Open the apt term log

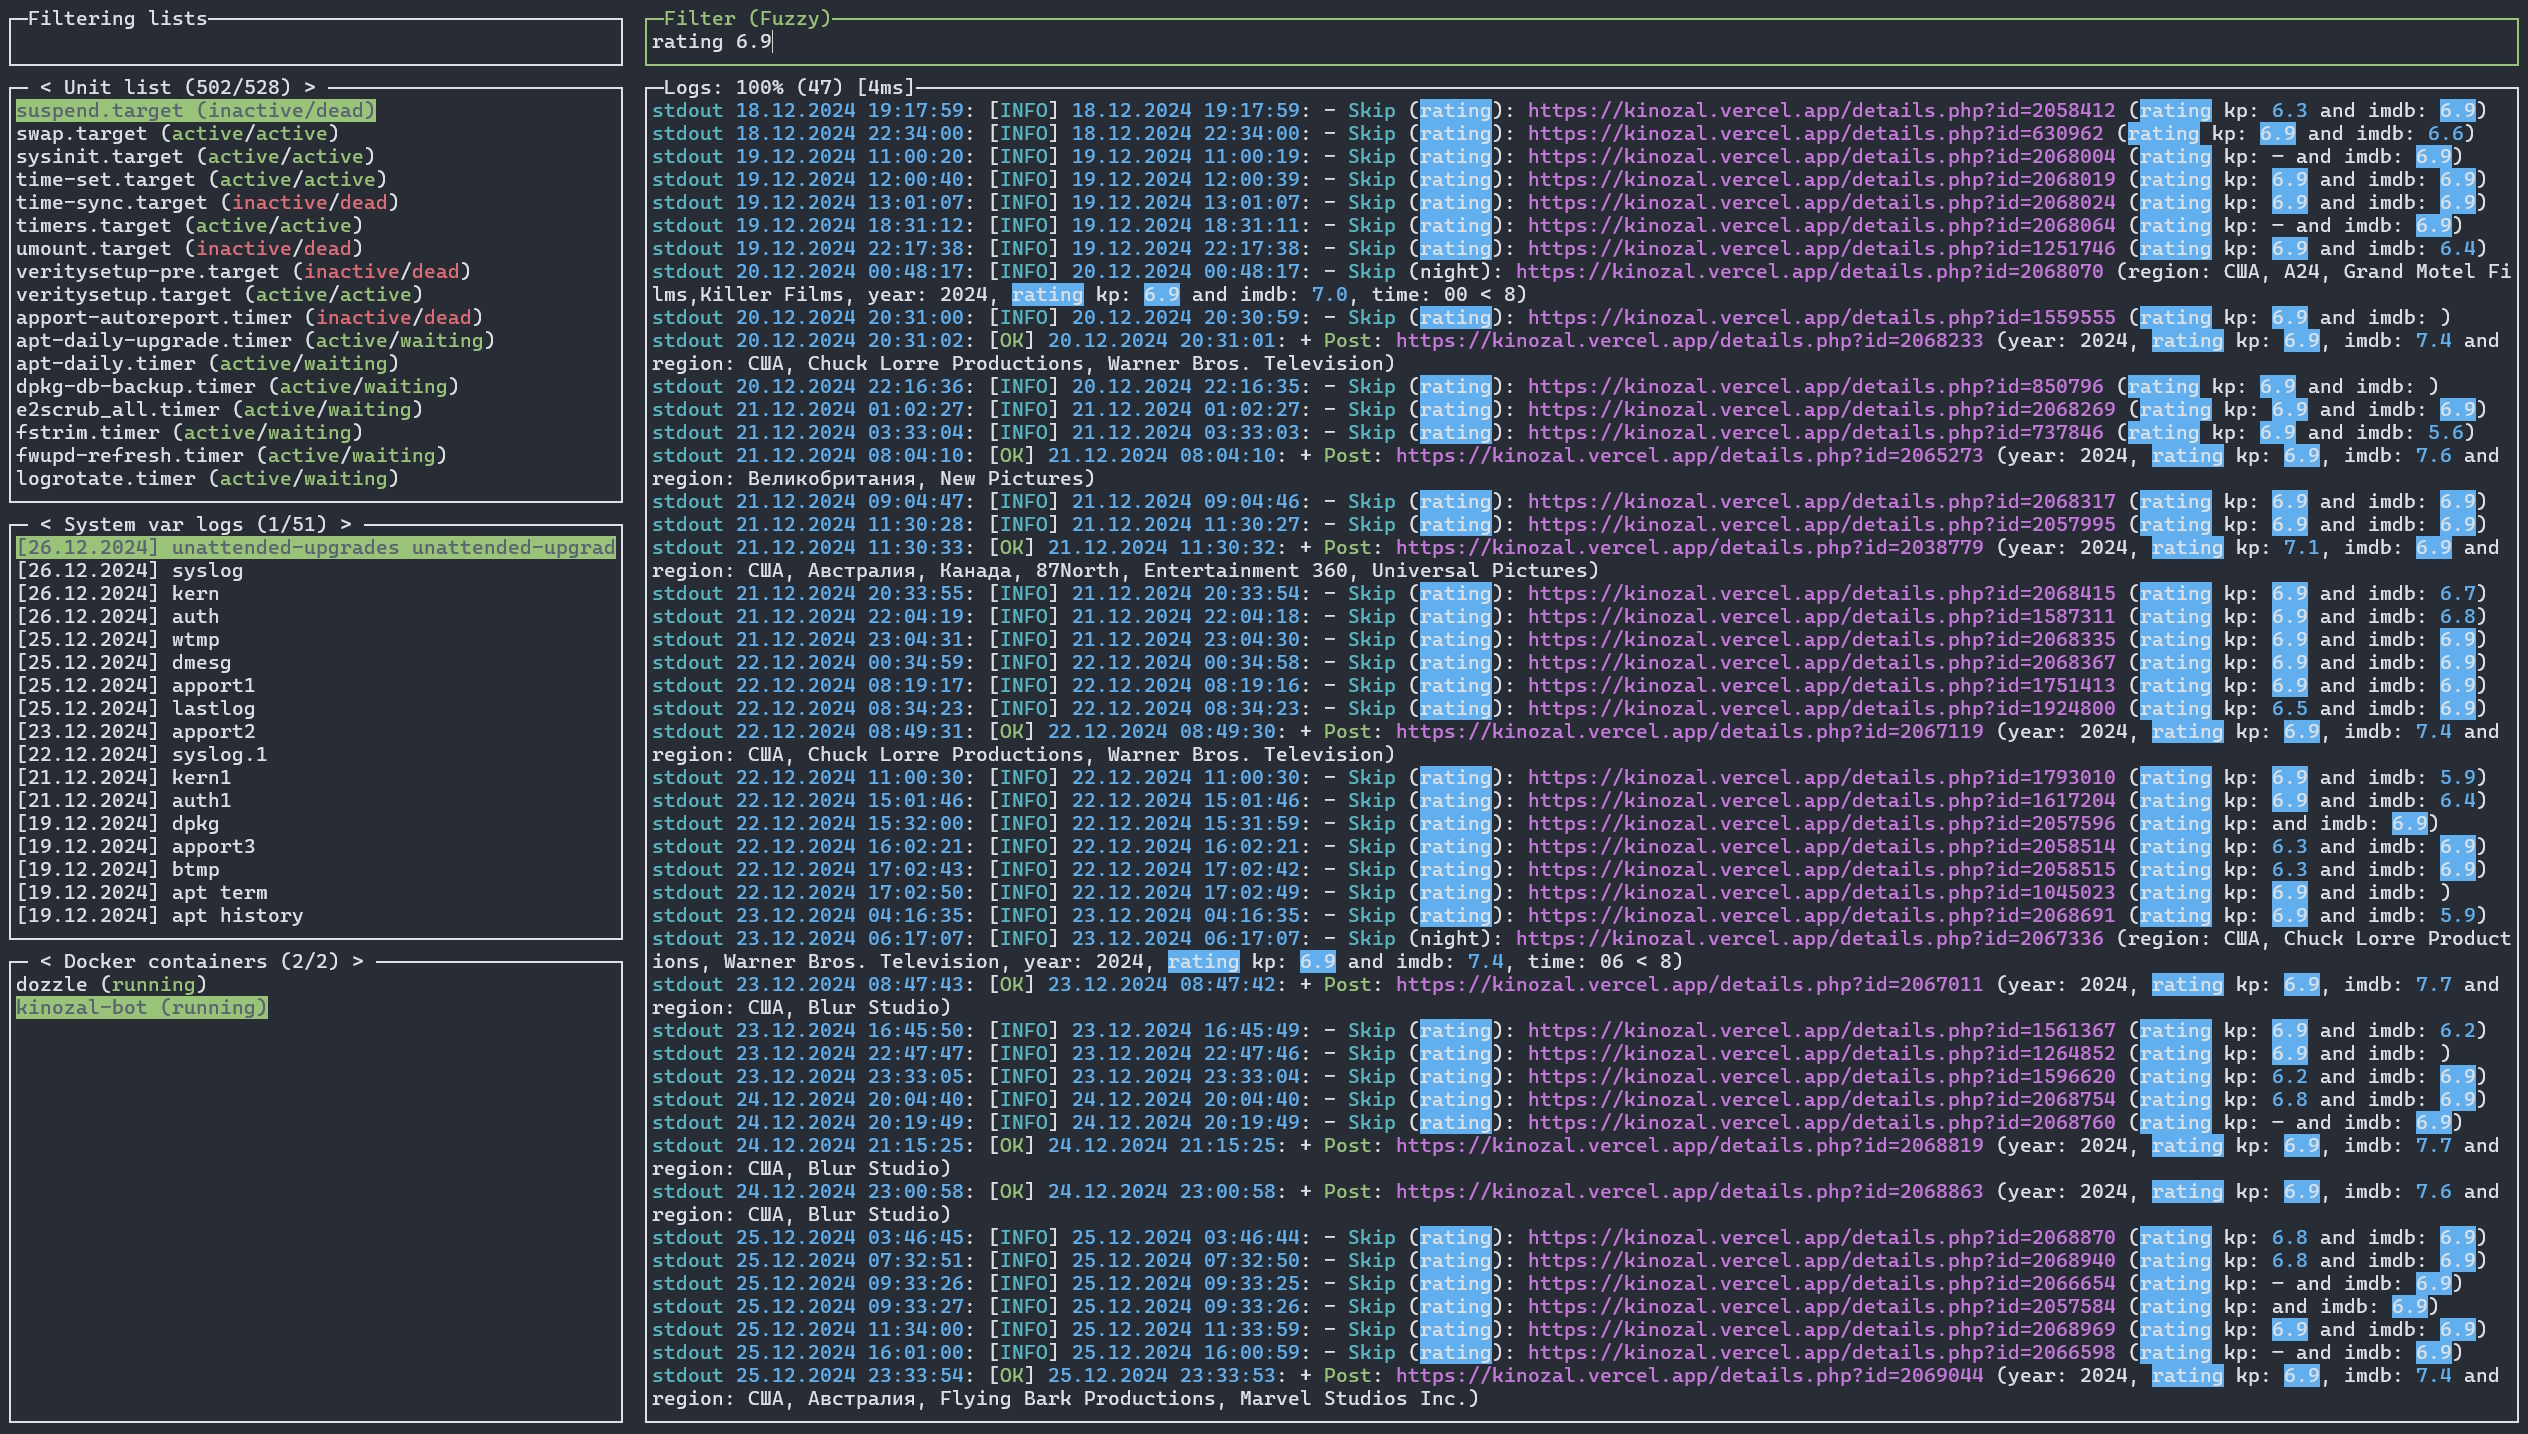tap(142, 893)
